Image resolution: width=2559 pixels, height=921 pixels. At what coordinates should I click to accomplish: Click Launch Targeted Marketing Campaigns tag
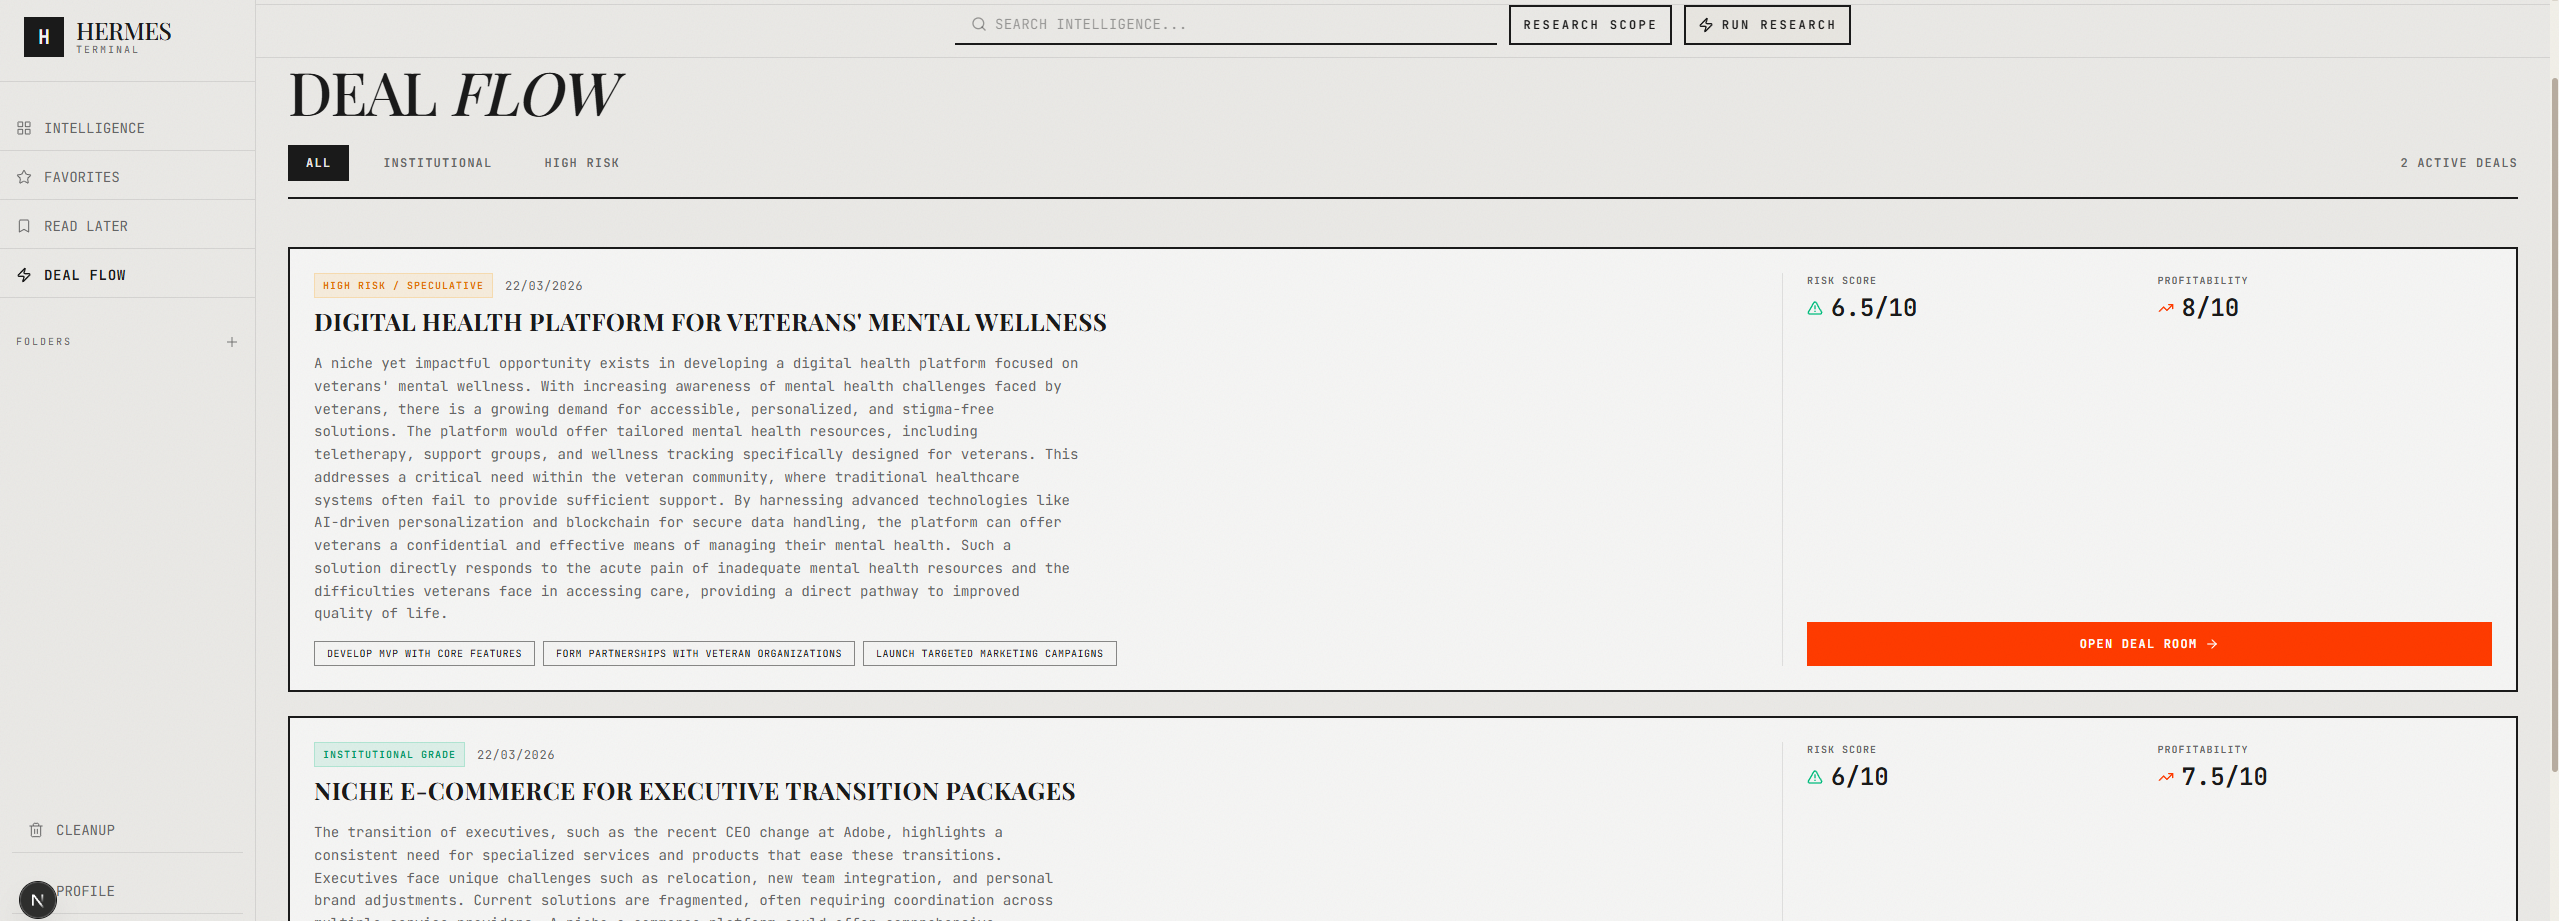click(x=989, y=653)
